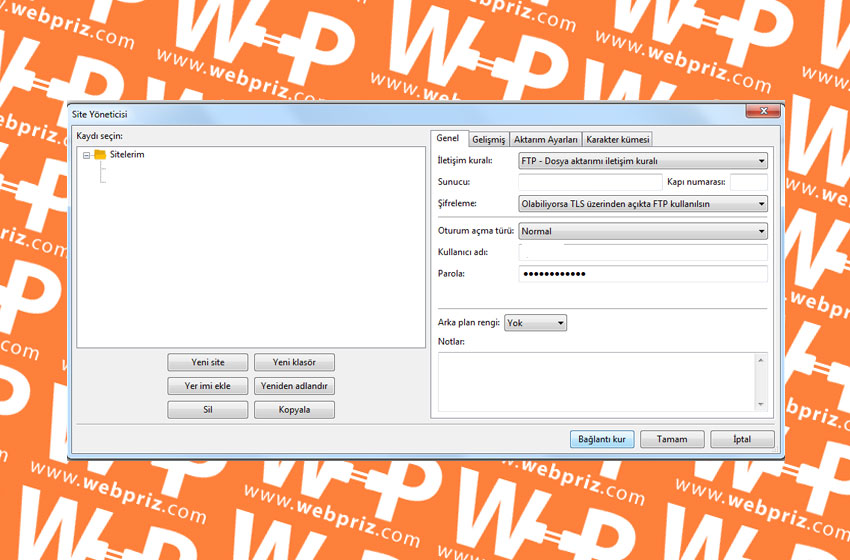850x560 pixels.
Task: Click the Bağlantı kur button
Action: tap(602, 439)
